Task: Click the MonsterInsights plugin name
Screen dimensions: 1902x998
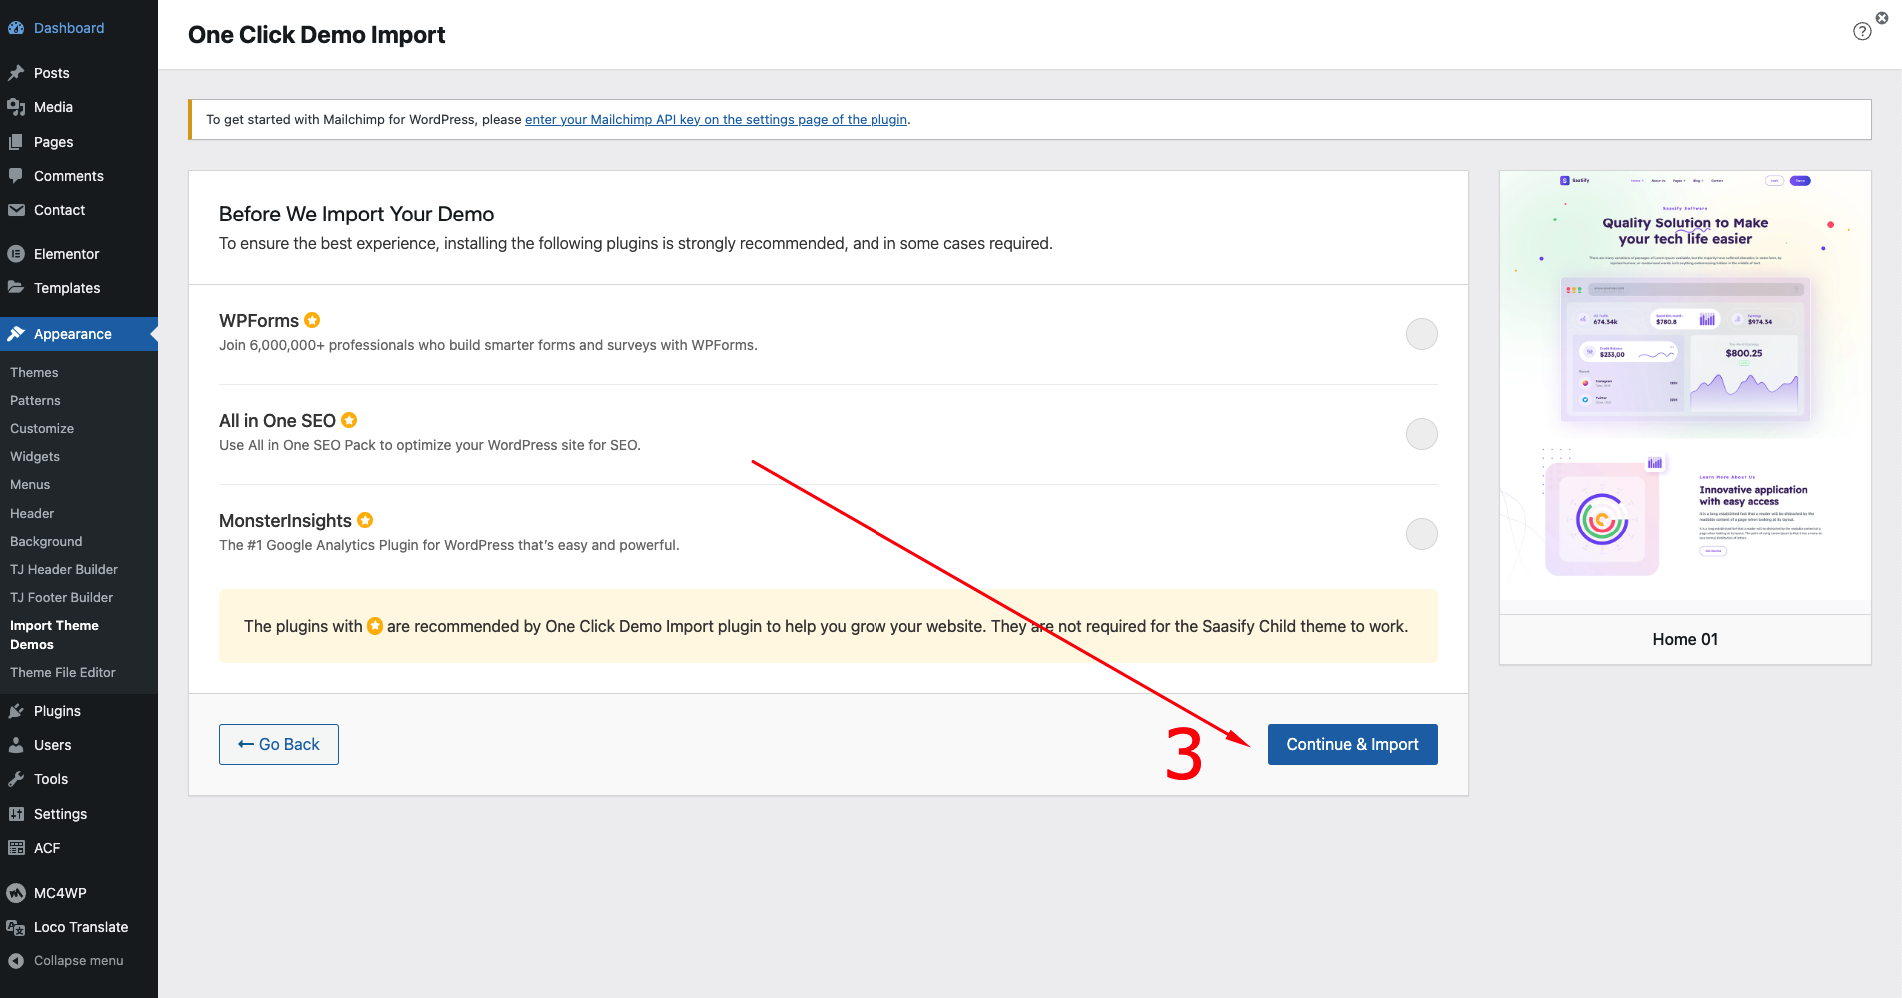Action: click(x=285, y=520)
